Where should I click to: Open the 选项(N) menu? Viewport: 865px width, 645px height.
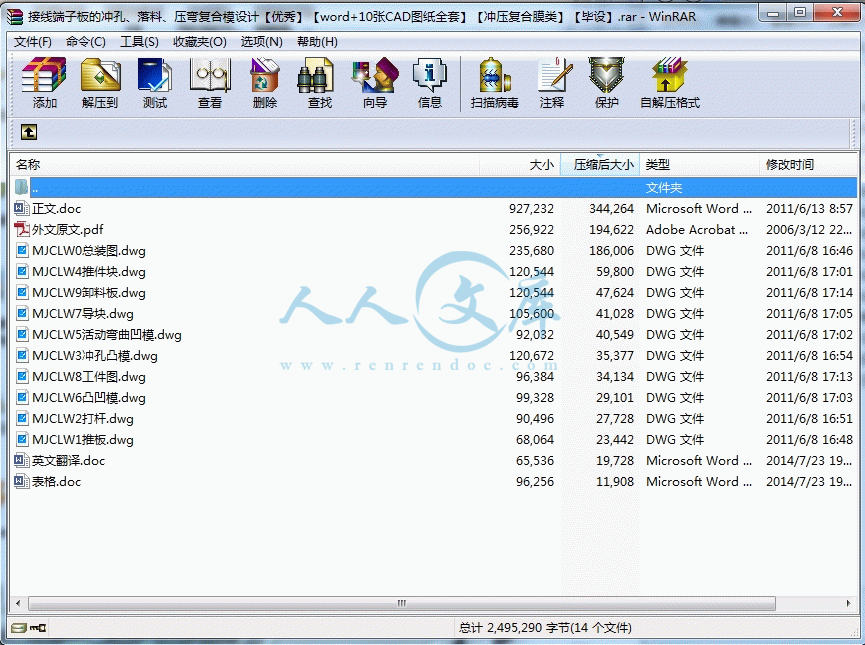261,42
